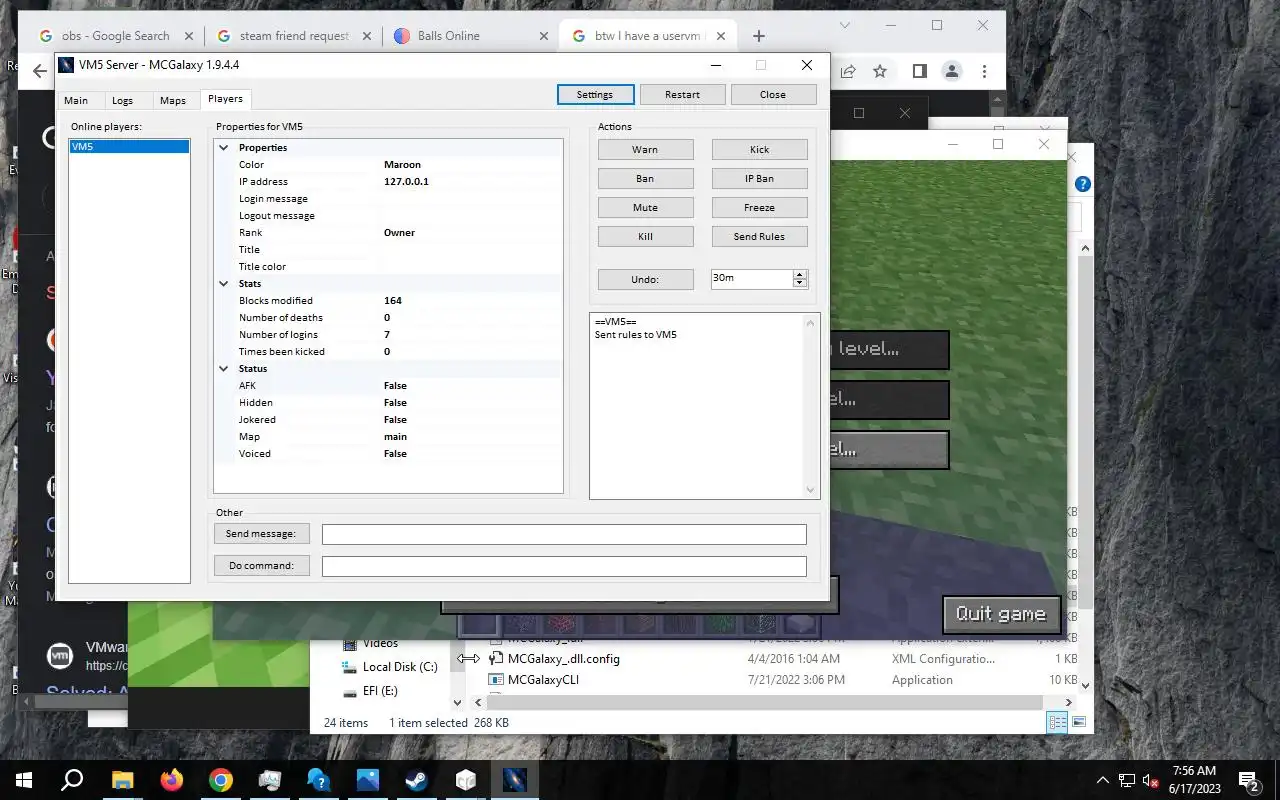Select the Color property row
The width and height of the screenshot is (1280, 800).
(x=388, y=164)
